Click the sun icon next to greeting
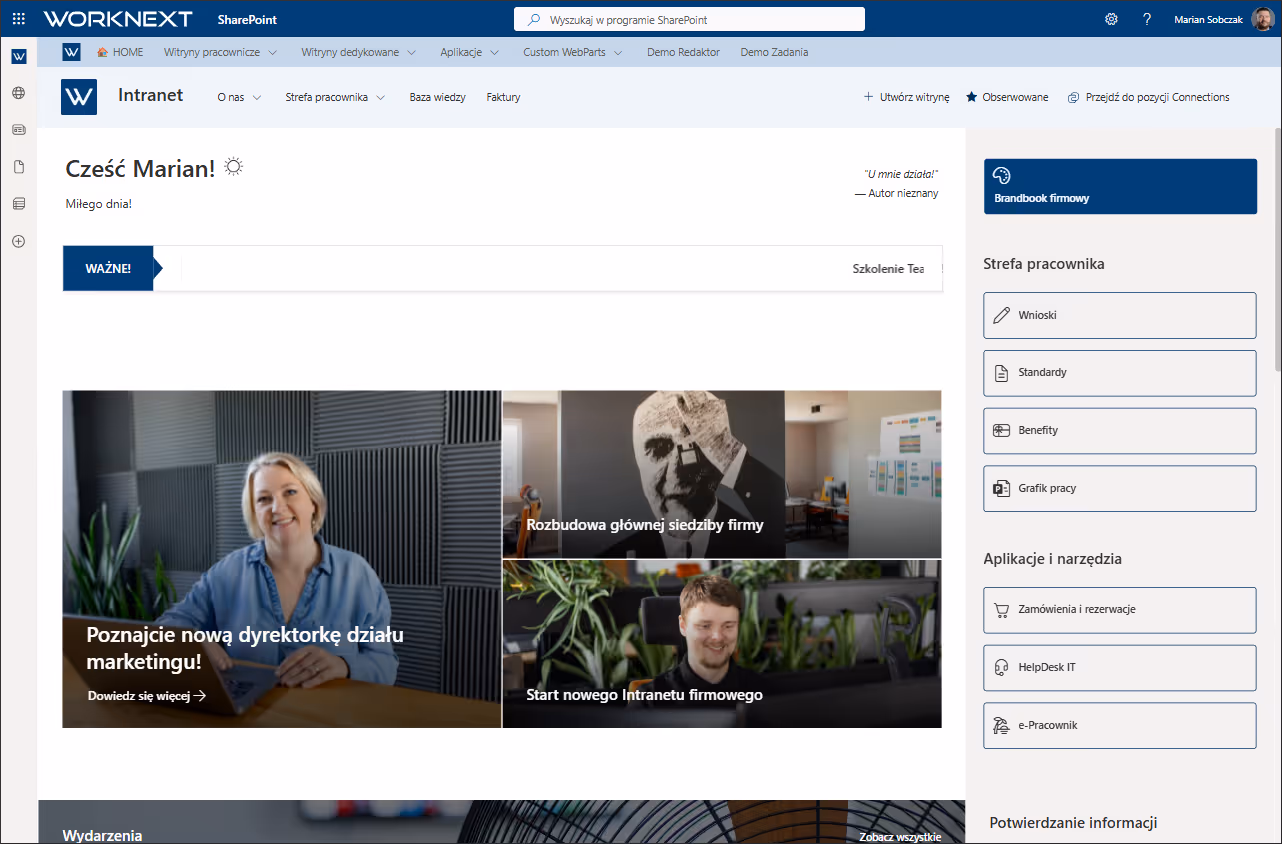This screenshot has height=844, width=1282. point(233,166)
